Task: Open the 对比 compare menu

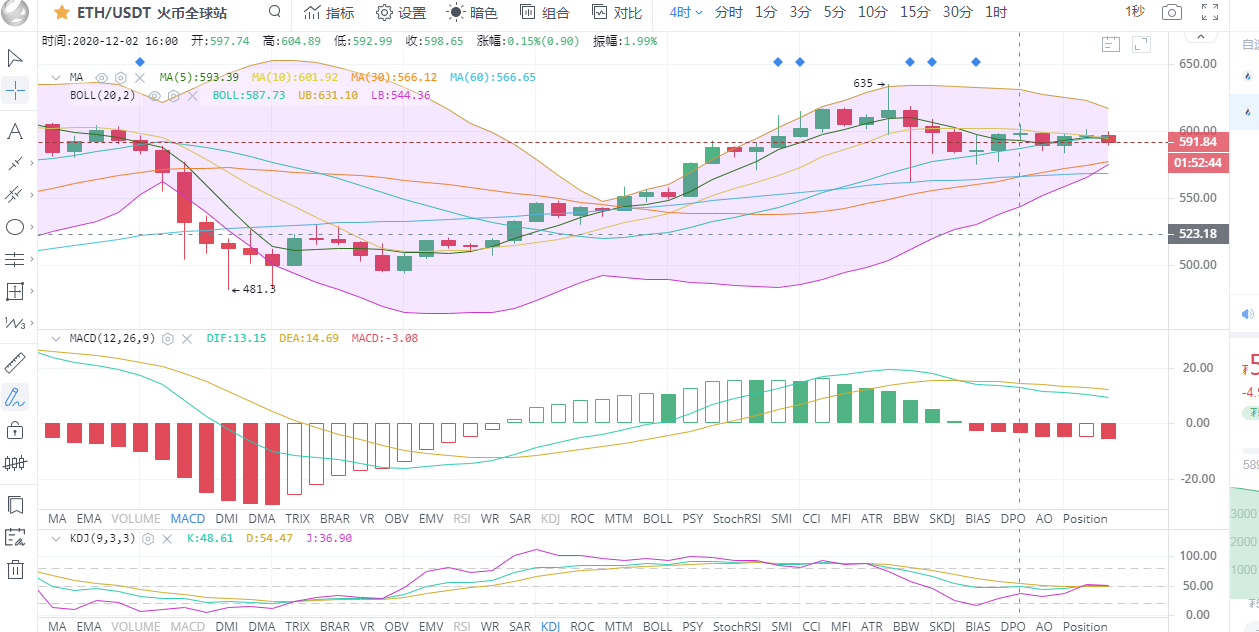Action: pos(616,13)
